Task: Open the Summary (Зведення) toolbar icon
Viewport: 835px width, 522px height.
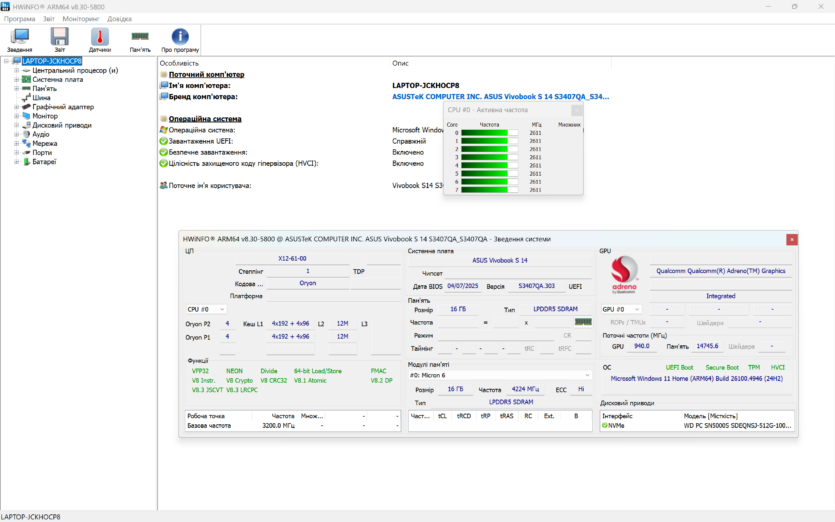Action: (x=20, y=40)
